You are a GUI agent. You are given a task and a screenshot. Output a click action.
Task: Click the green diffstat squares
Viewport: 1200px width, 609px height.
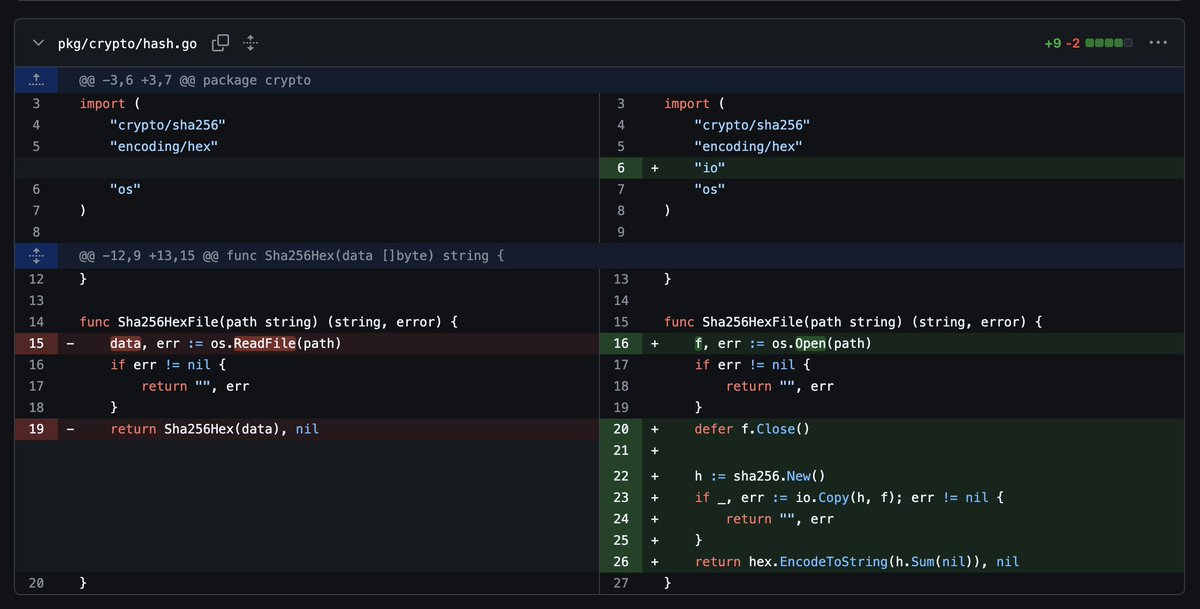1110,43
